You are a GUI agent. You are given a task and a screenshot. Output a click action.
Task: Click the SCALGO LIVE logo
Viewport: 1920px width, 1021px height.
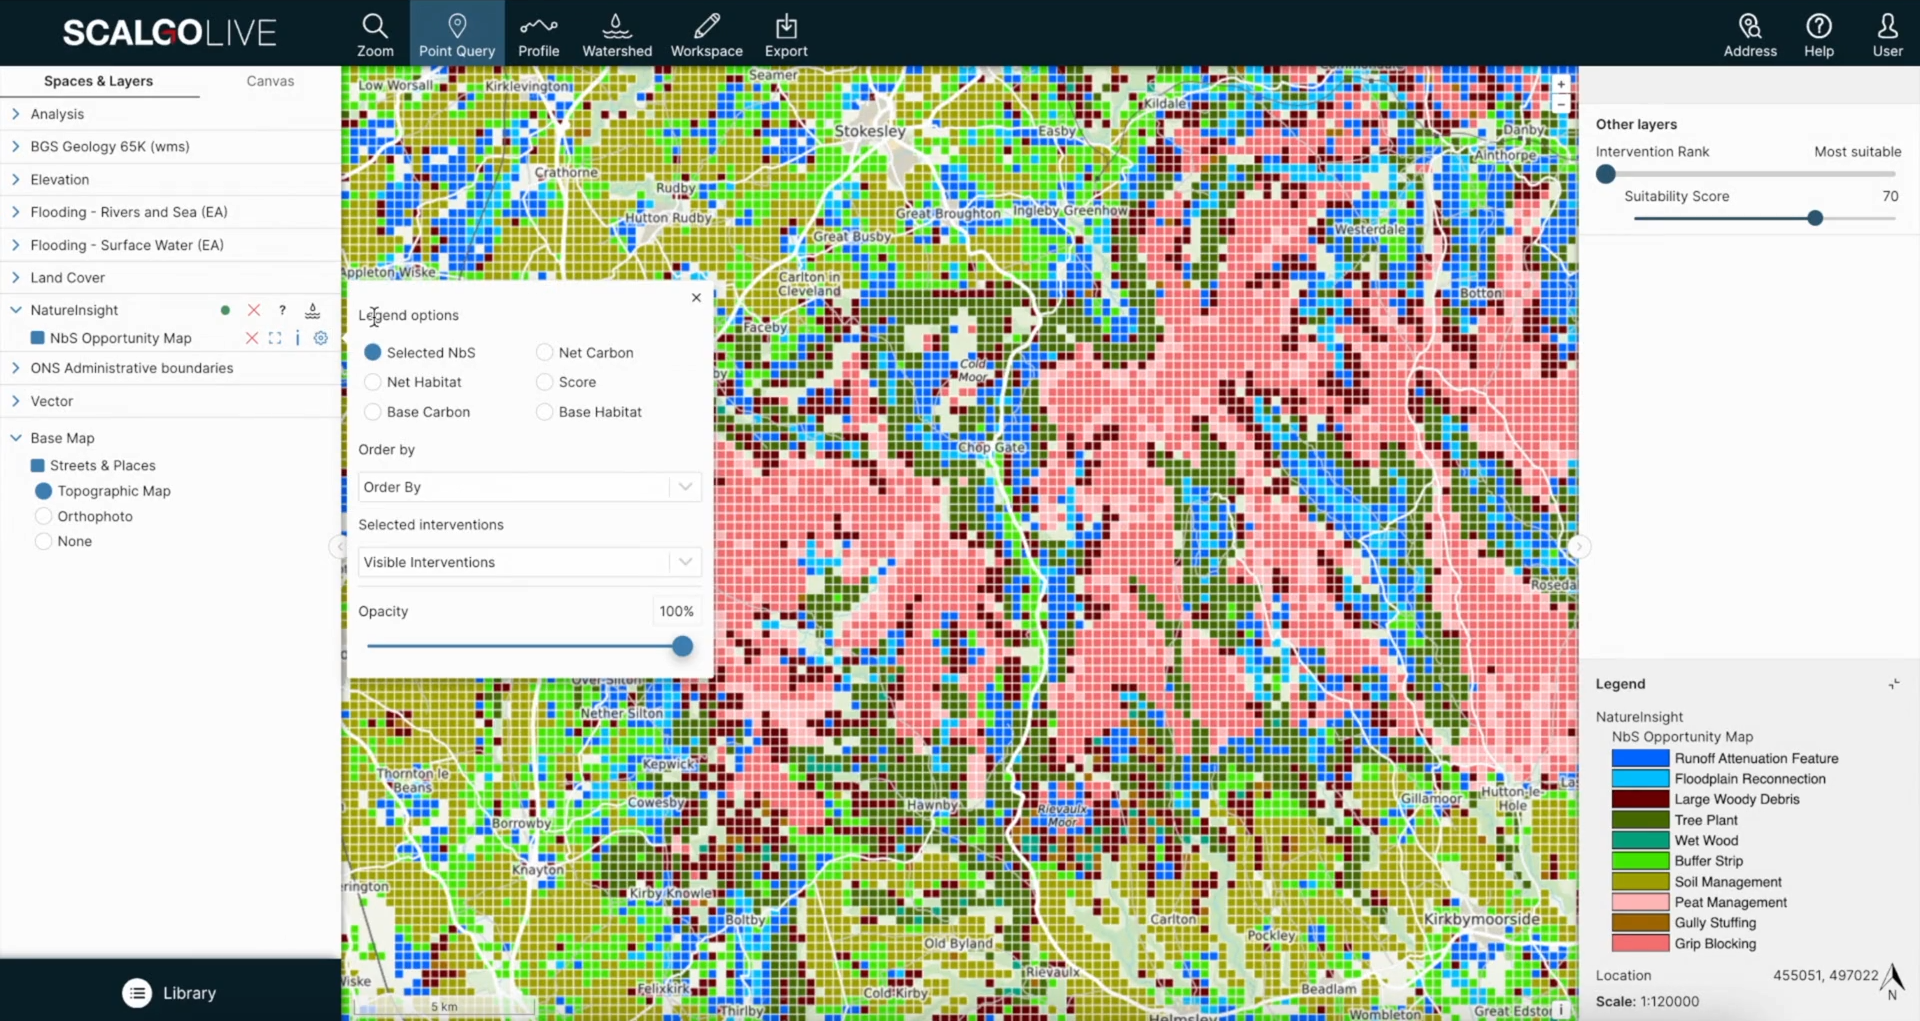[169, 33]
